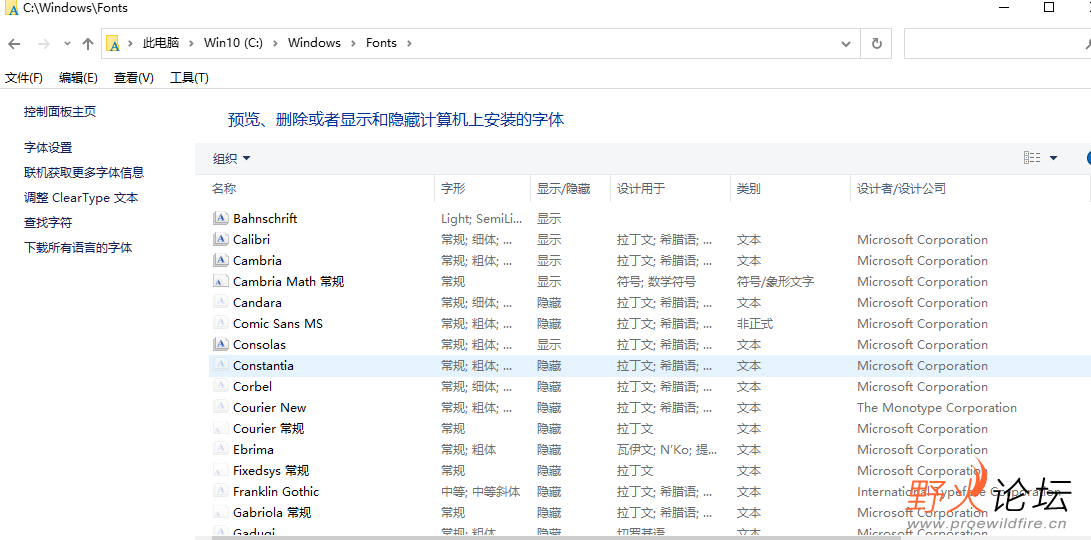Click the search box field
Viewport: 1091px width, 540px height.
[997, 43]
